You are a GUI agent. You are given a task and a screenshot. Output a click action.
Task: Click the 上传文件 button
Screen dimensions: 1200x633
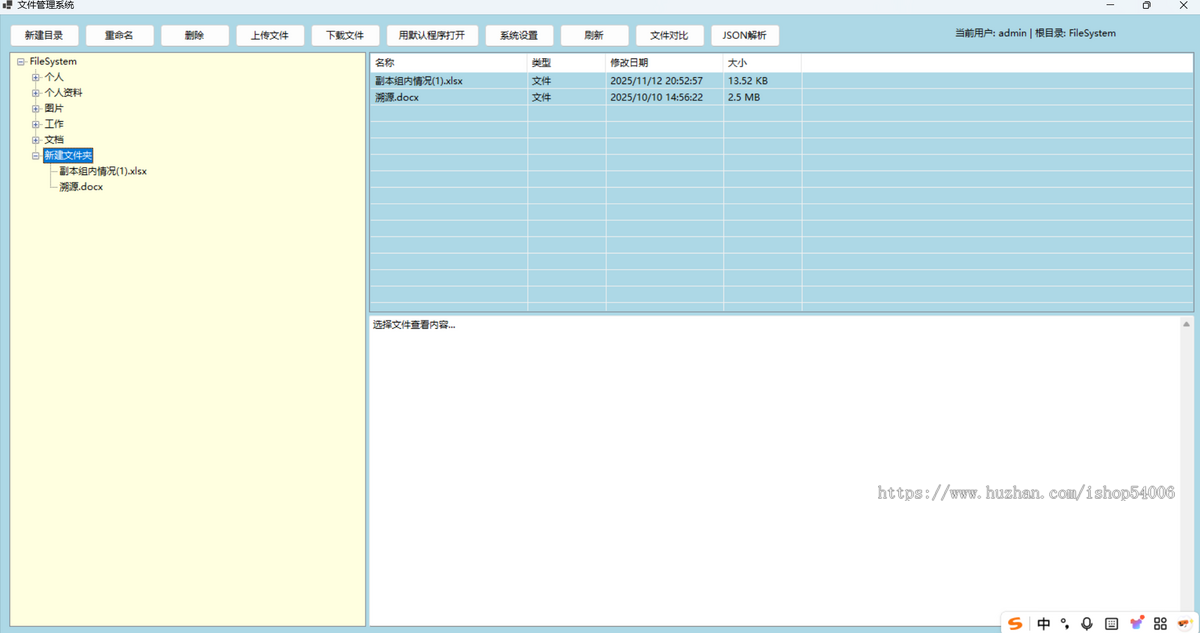(269, 35)
